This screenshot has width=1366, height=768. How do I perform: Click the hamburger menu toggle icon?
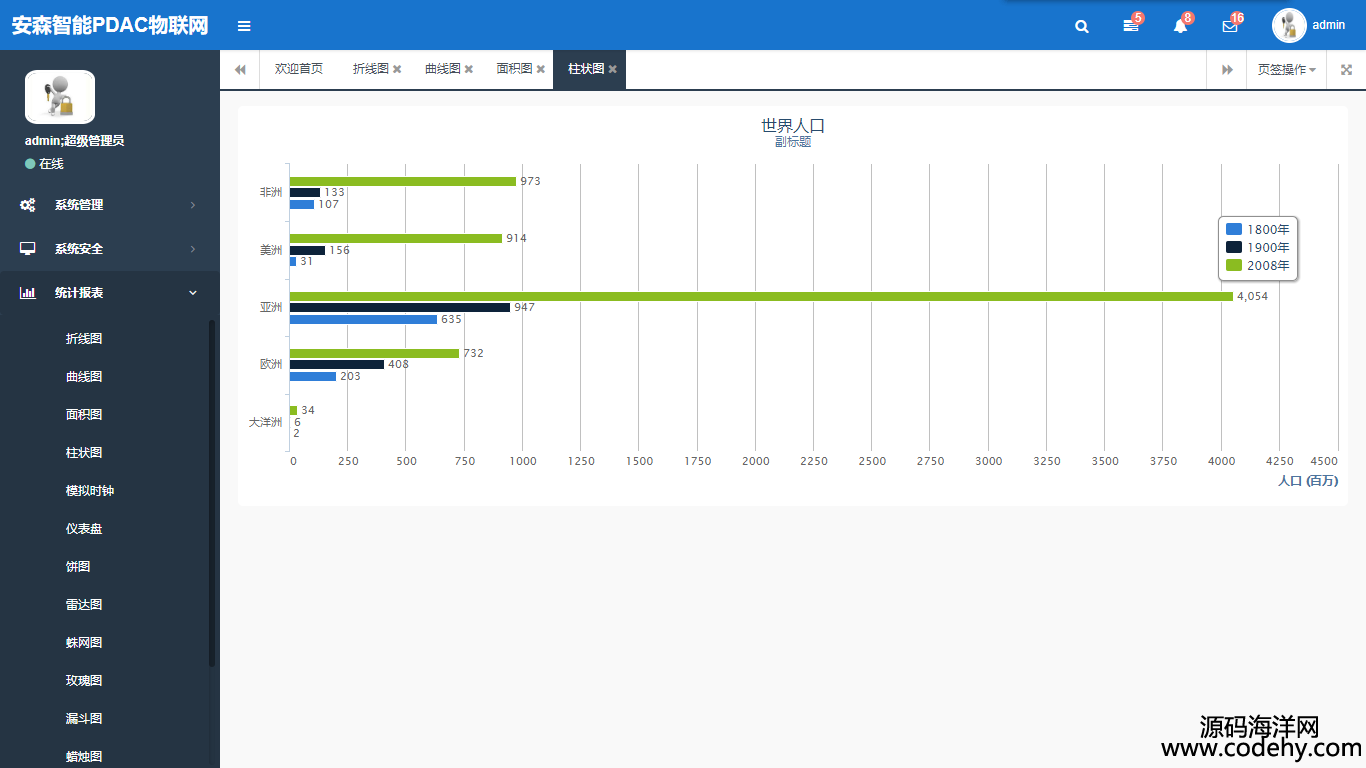(244, 26)
